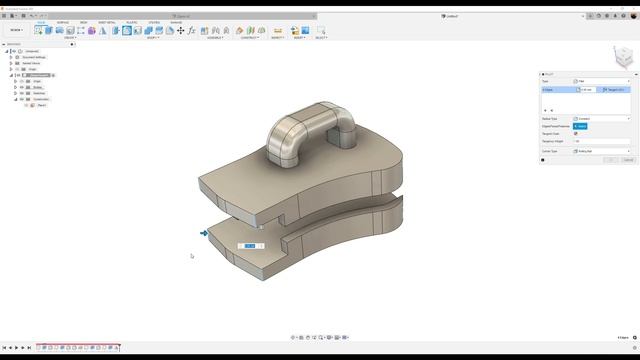Toggle visibility of Sketches folder
Screen dimensions: 640x360
point(22,93)
